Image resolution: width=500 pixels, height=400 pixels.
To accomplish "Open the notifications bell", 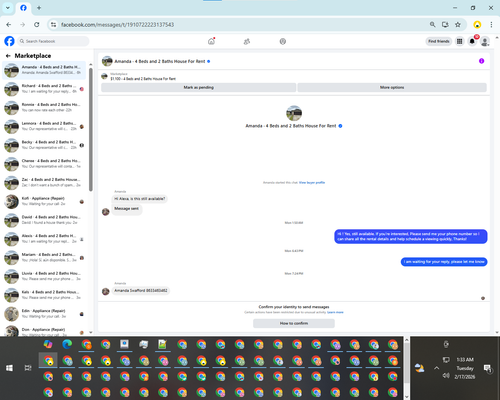I will (x=472, y=41).
